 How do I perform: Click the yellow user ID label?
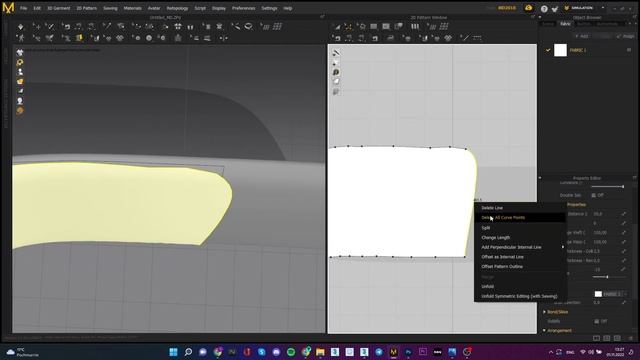pos(507,8)
